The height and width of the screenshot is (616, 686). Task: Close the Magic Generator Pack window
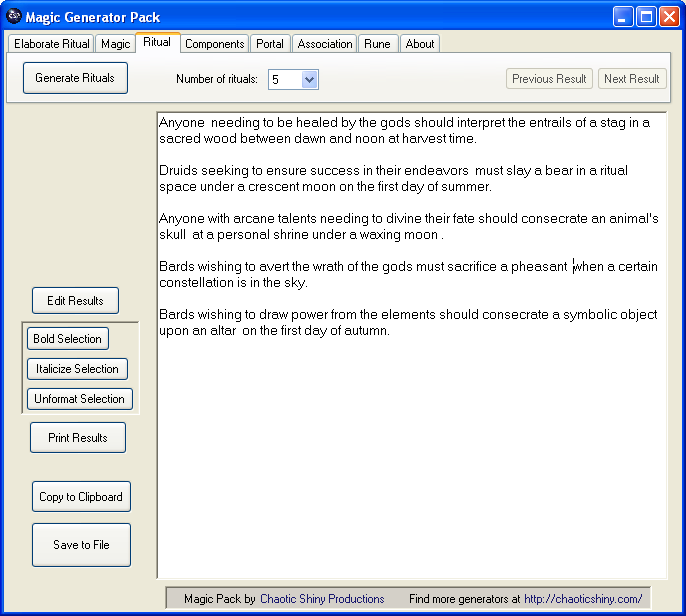669,17
